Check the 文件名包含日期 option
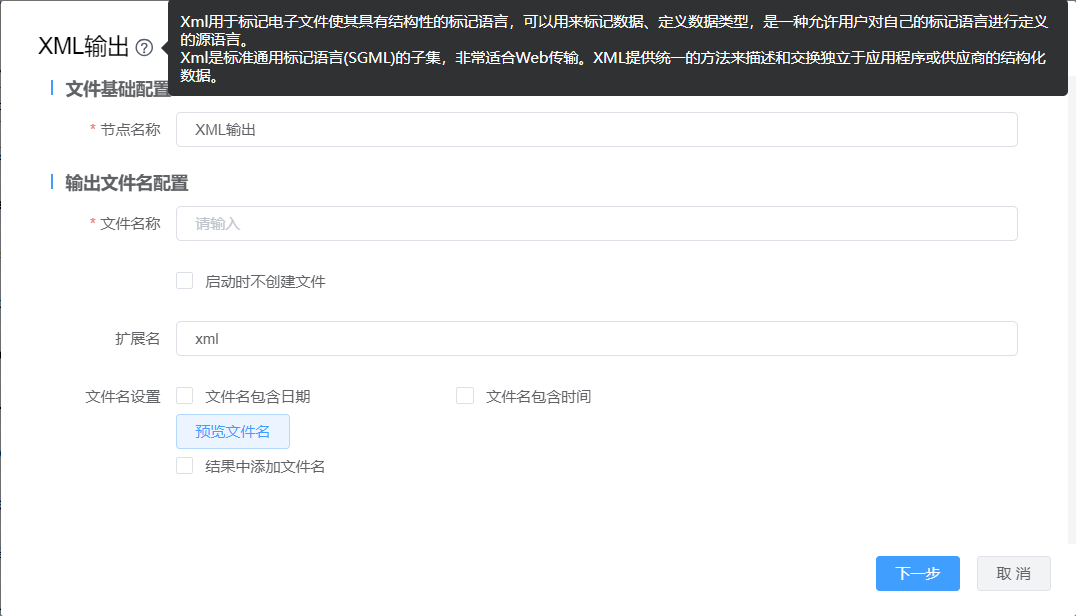The width and height of the screenshot is (1076, 616). 185,396
